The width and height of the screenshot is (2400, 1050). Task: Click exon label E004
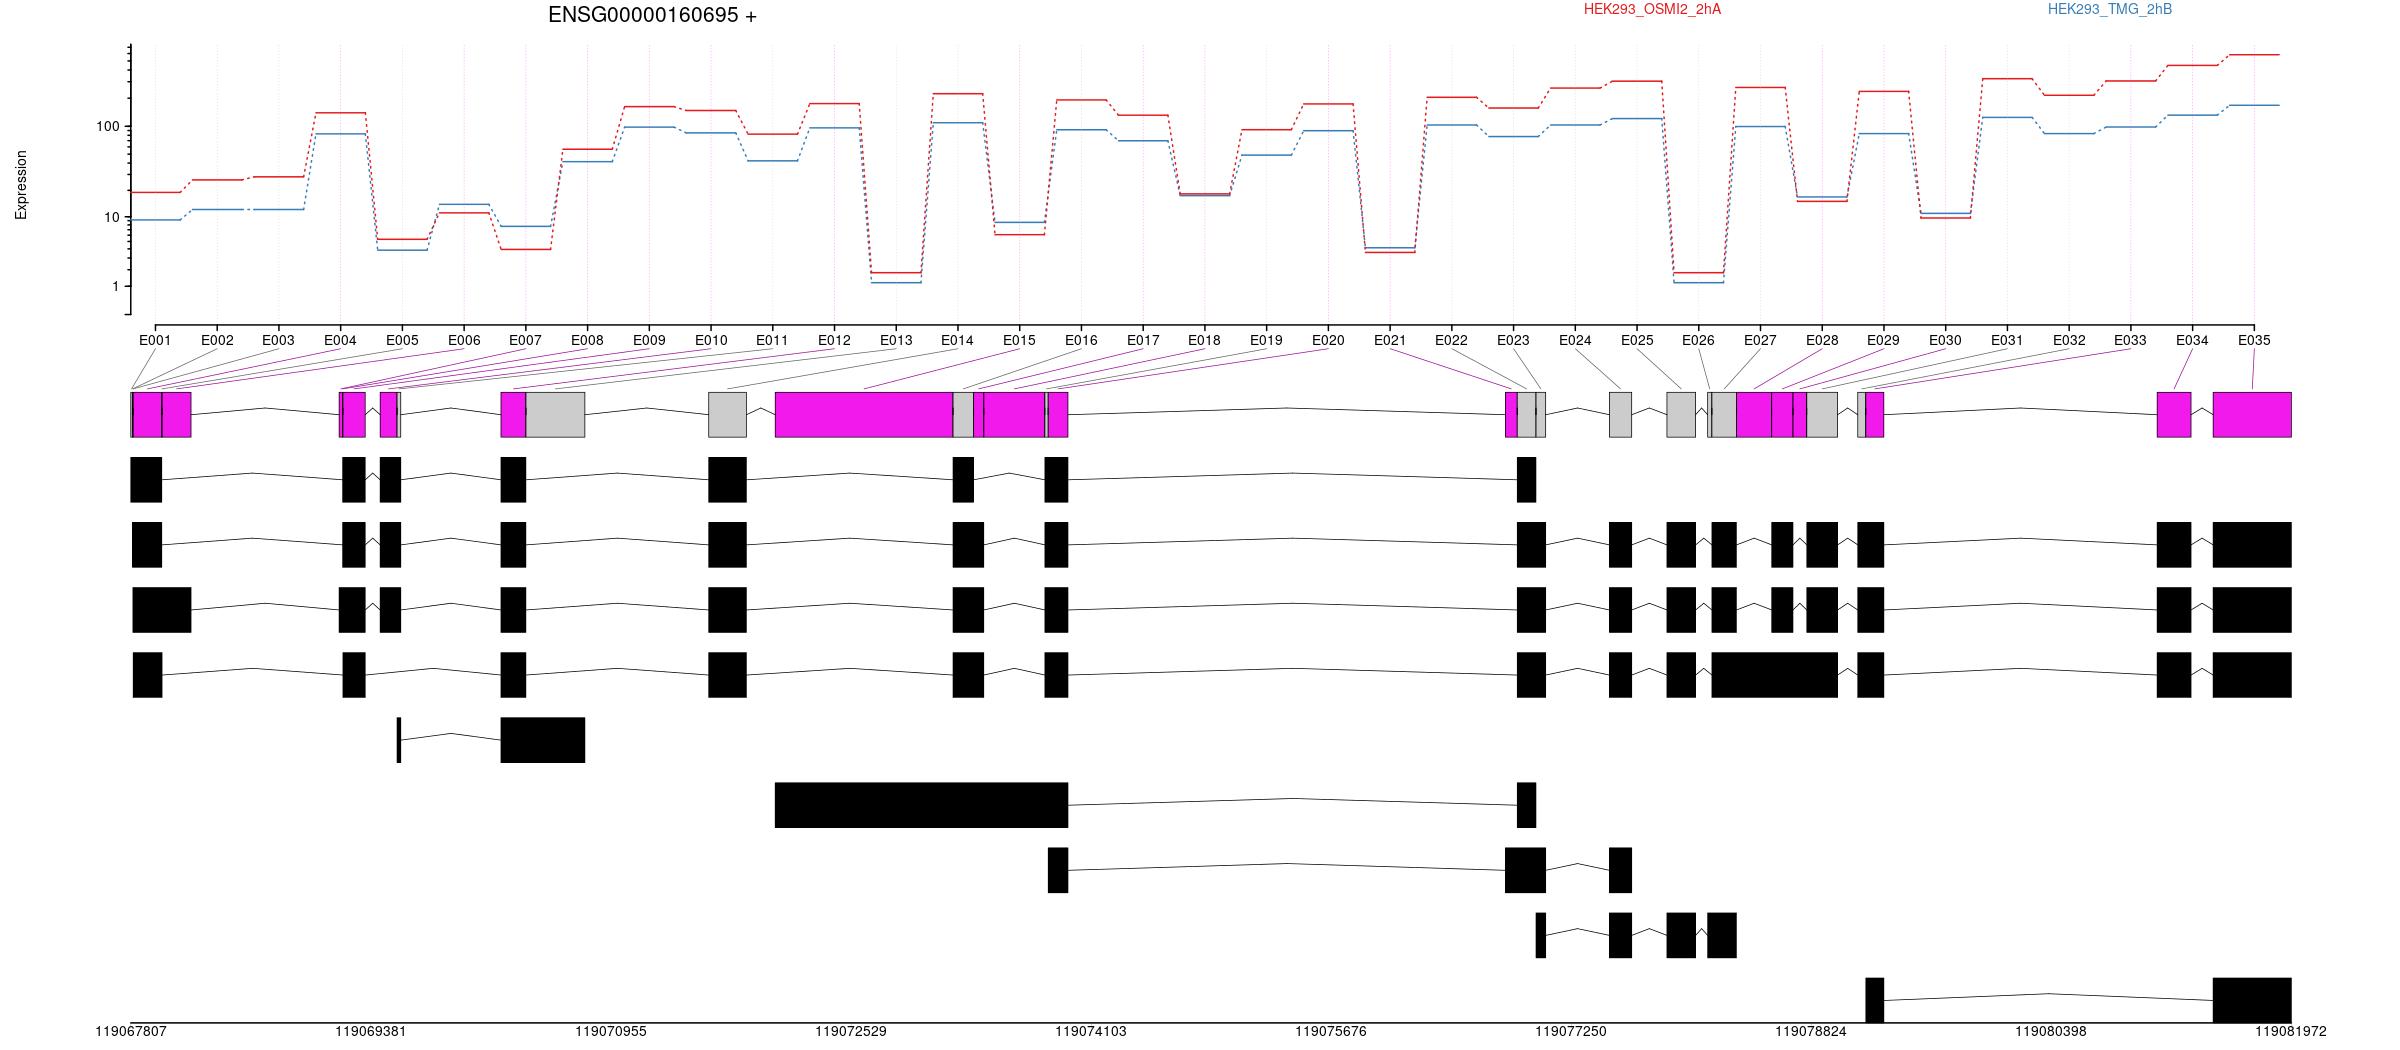[340, 340]
